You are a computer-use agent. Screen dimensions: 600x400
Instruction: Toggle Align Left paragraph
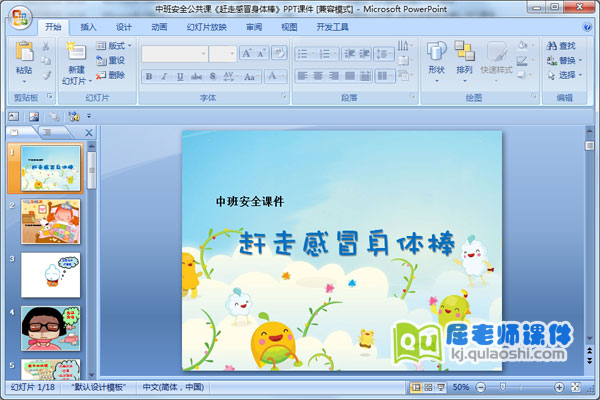coord(302,76)
